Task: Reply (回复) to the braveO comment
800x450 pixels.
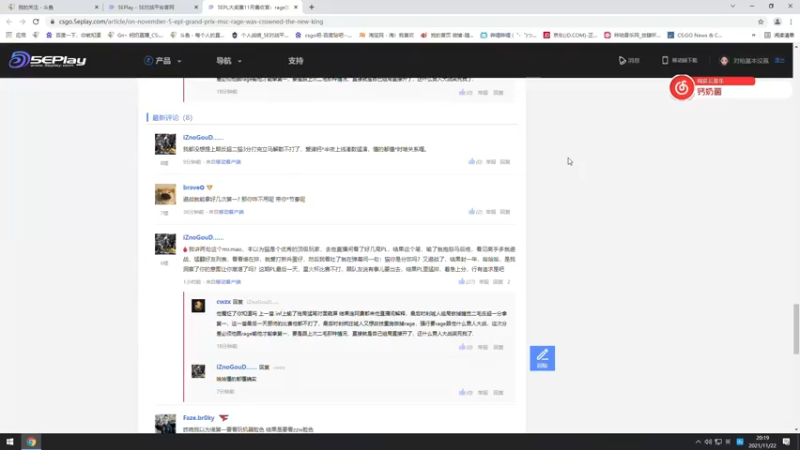Action: 505,212
